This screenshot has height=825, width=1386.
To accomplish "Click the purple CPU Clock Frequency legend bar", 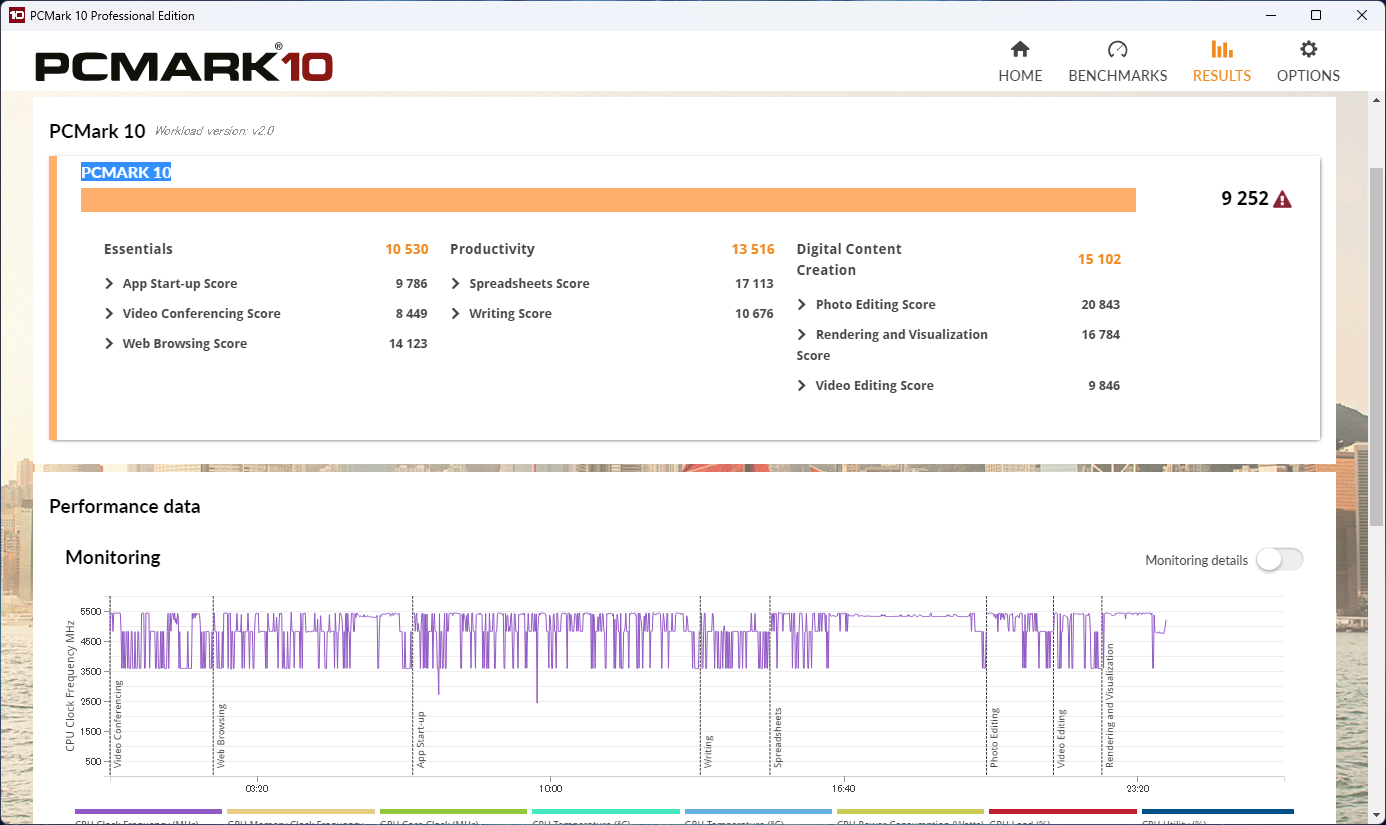I will click(x=148, y=812).
